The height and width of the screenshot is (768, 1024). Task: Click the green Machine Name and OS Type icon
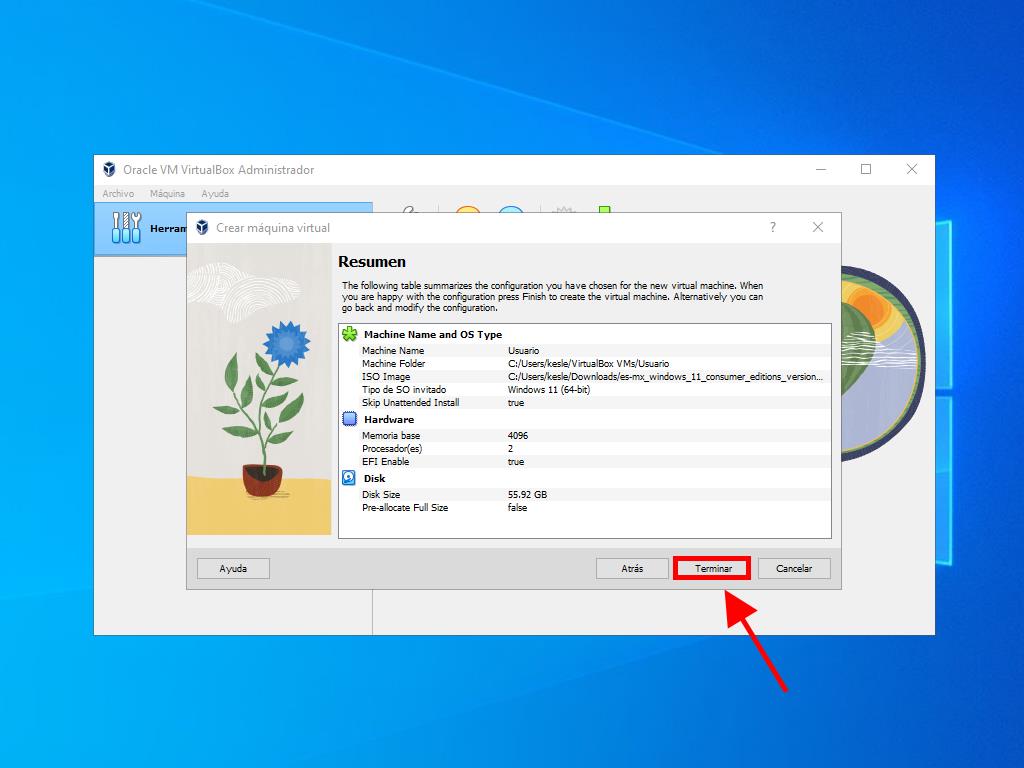349,334
